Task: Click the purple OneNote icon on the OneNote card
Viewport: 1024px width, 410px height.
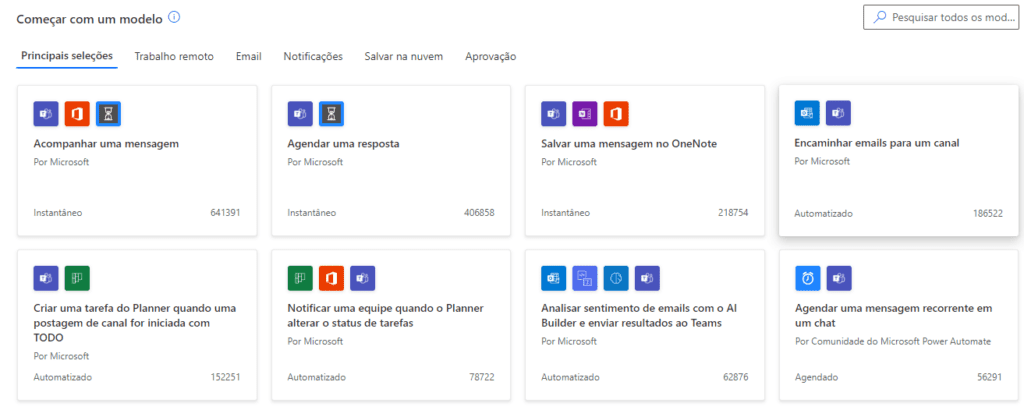Action: pyautogui.click(x=584, y=114)
